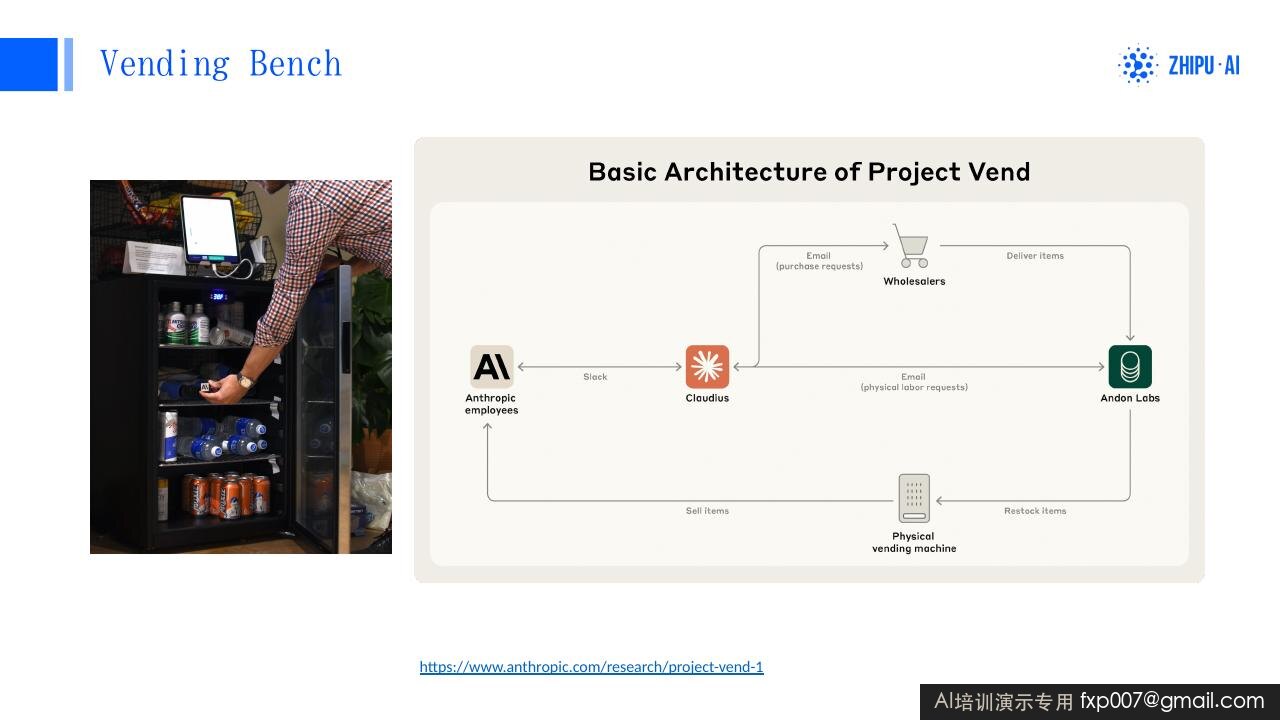Click the Claudius starburst icon
The image size is (1280, 720).
coord(707,367)
